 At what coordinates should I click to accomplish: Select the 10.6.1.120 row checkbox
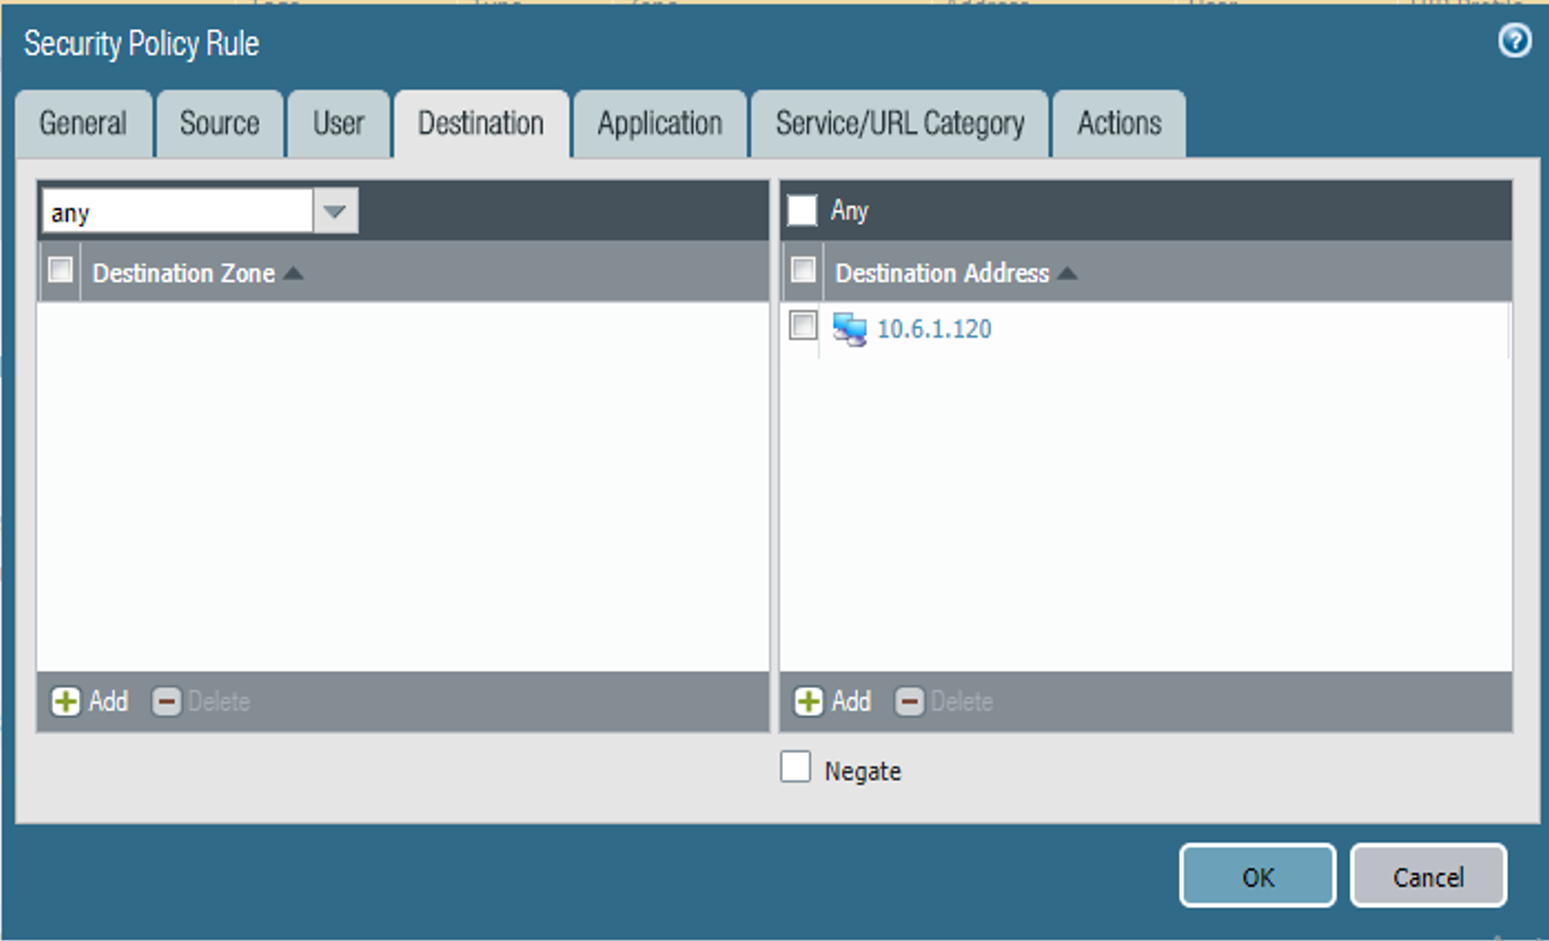point(803,327)
